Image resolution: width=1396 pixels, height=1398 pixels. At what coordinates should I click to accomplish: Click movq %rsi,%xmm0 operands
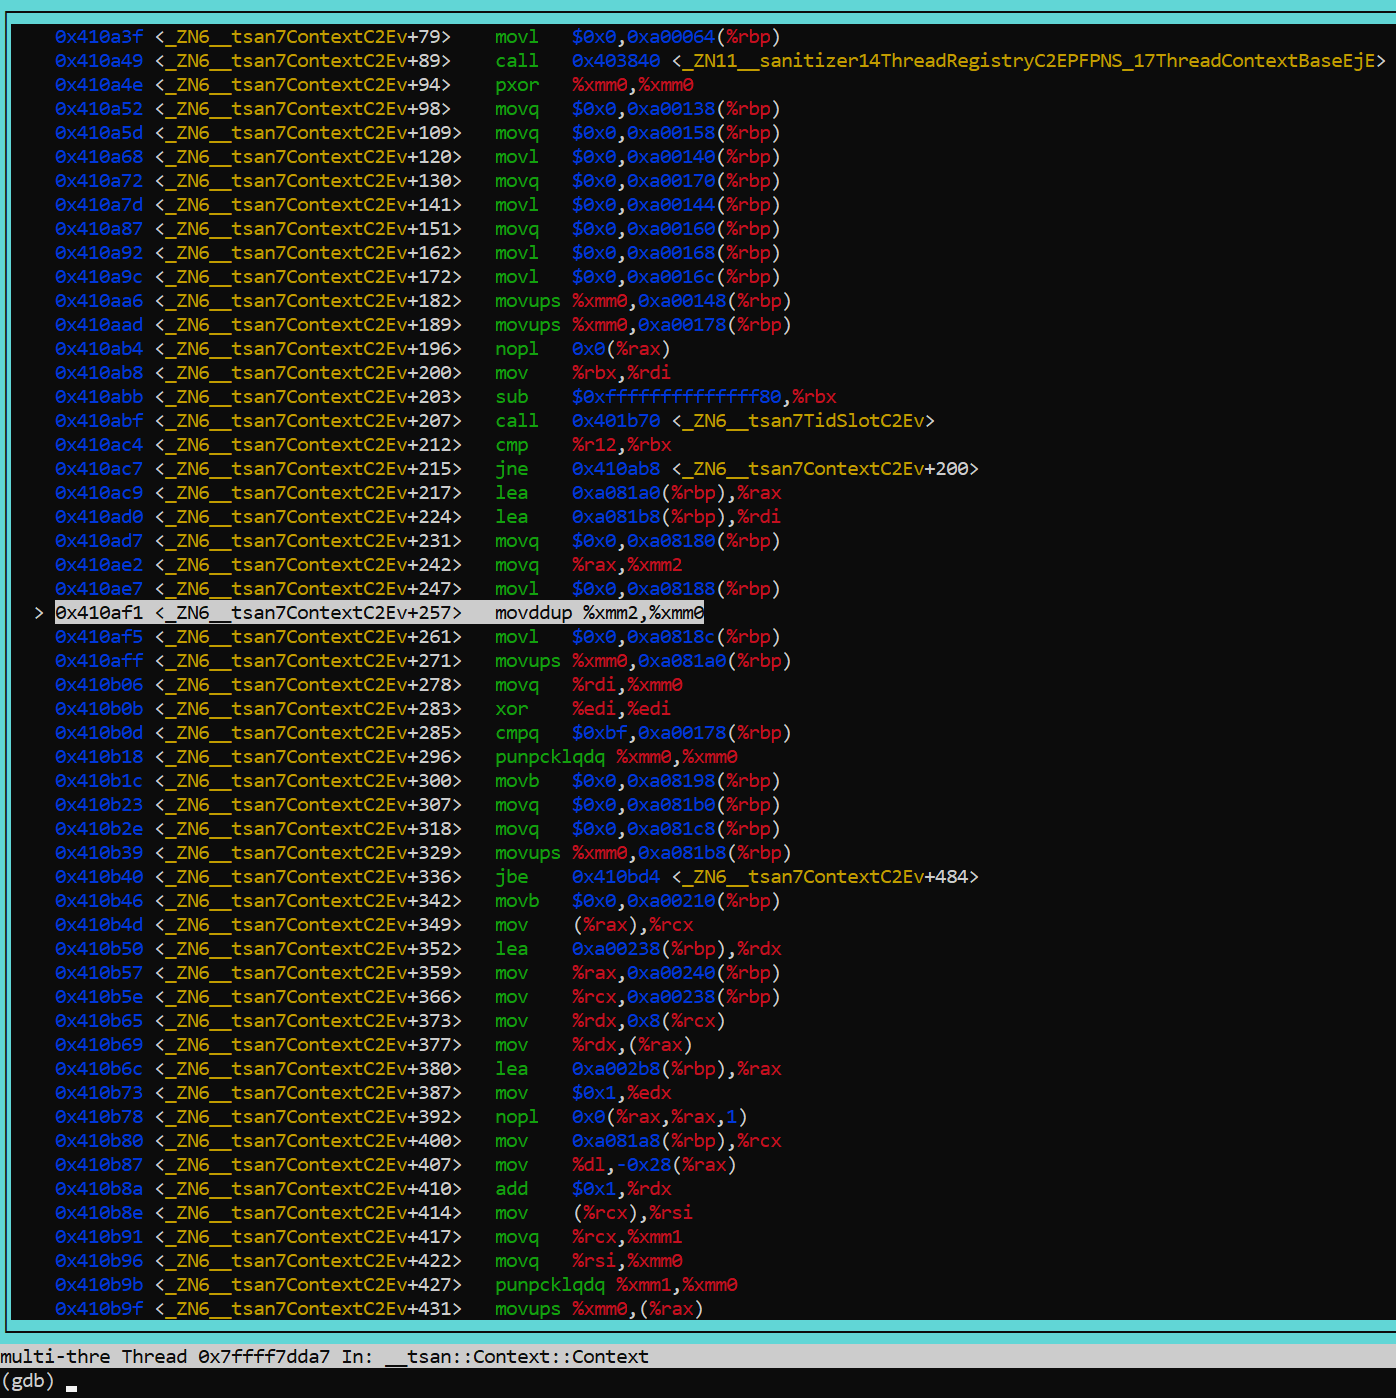[627, 1261]
